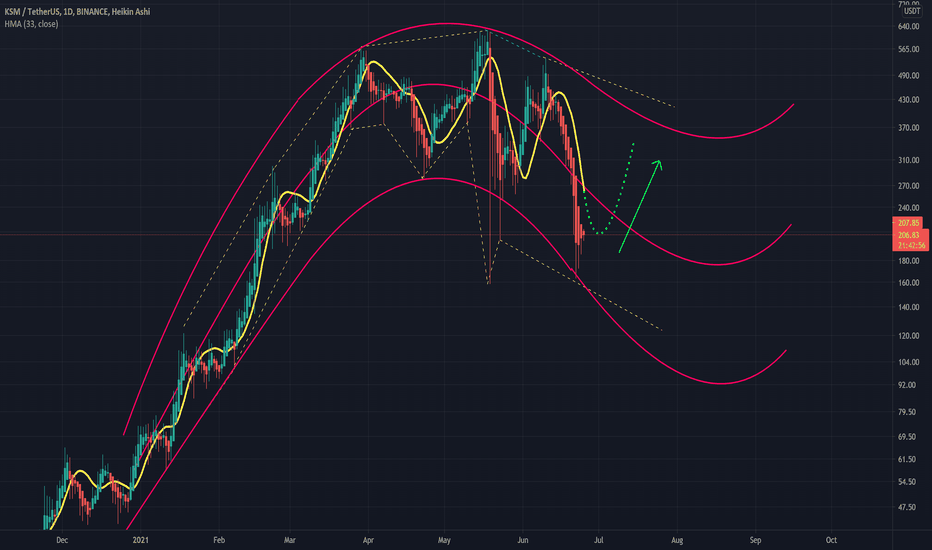Click the 160.00 price axis label
This screenshot has width=932, height=550.
pyautogui.click(x=909, y=283)
